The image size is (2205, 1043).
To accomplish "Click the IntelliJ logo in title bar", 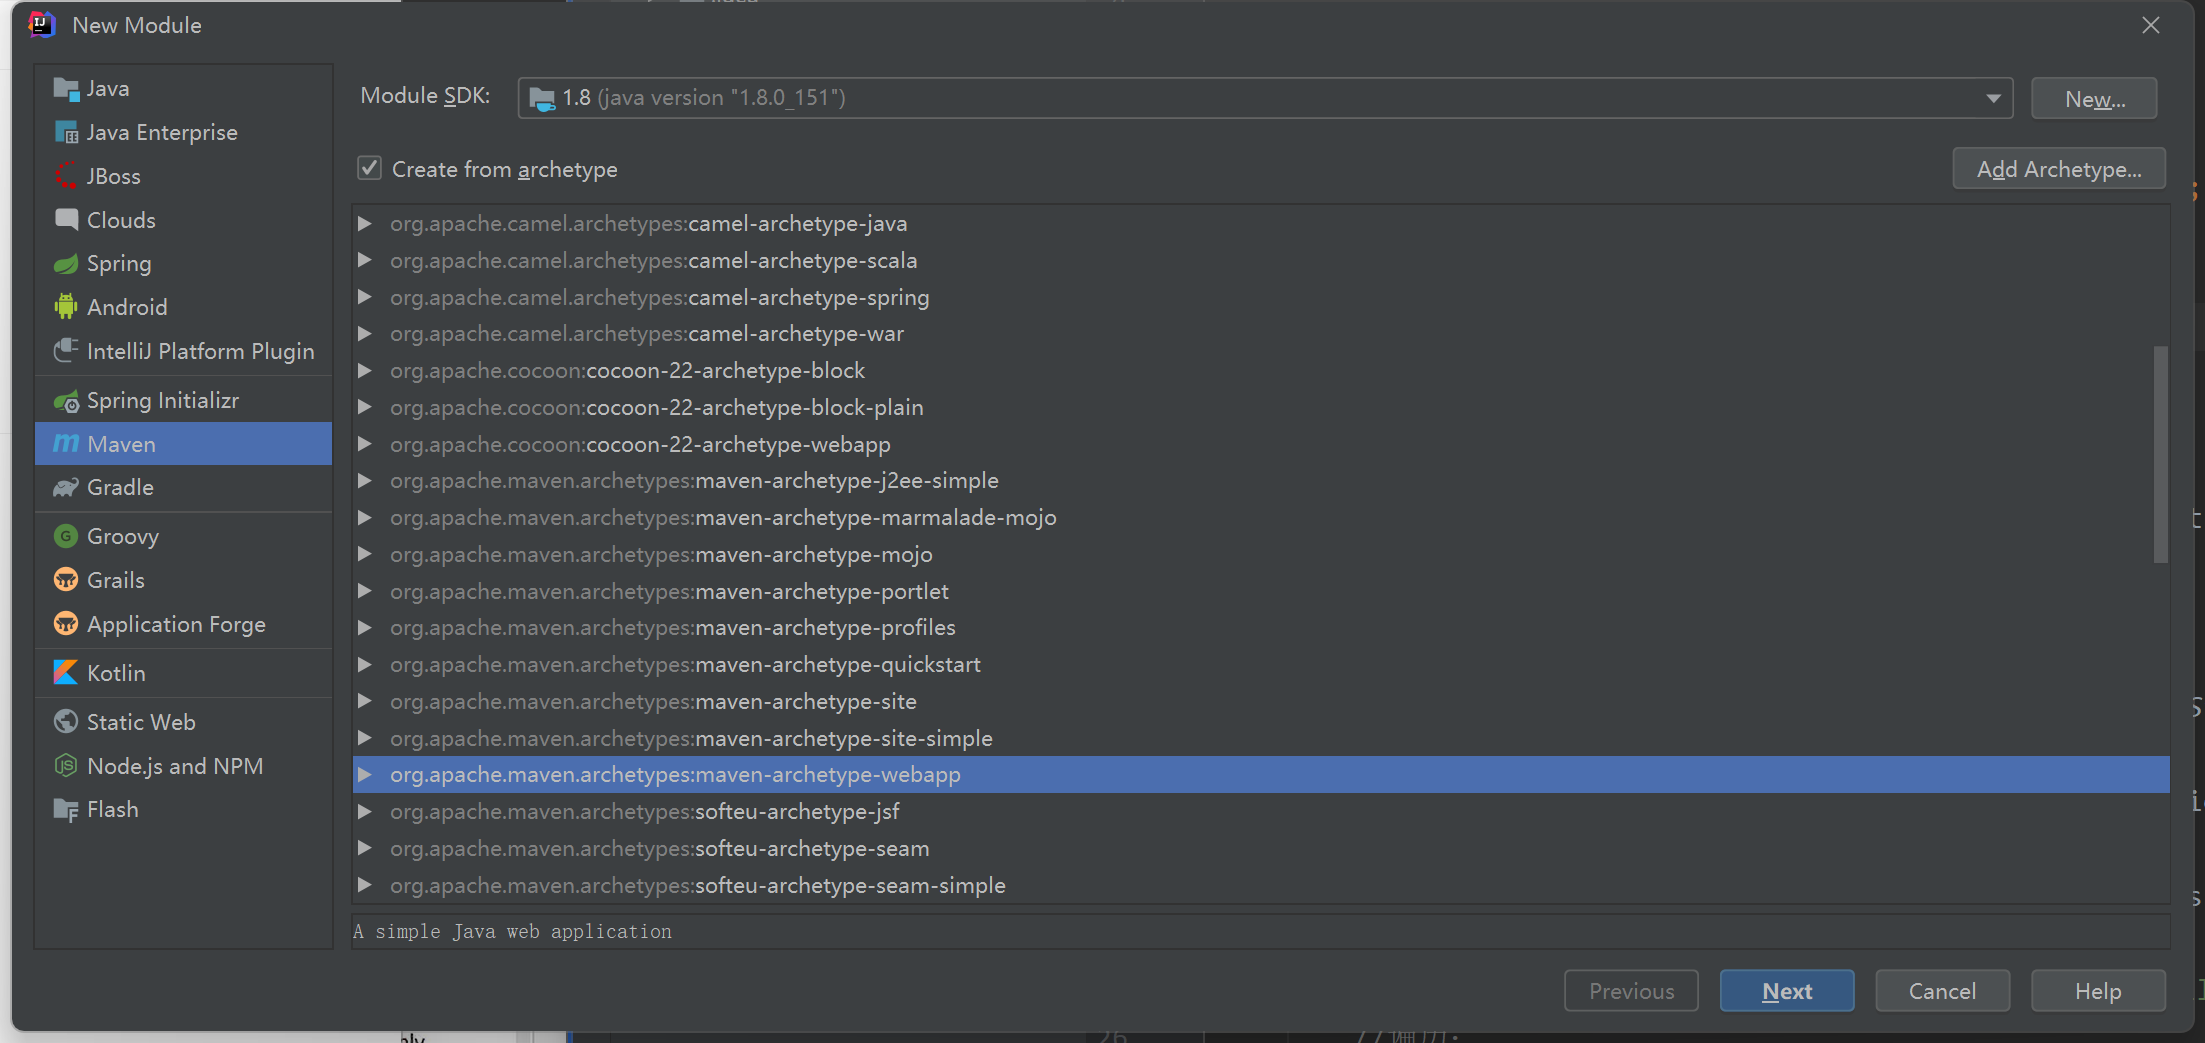I will [41, 25].
